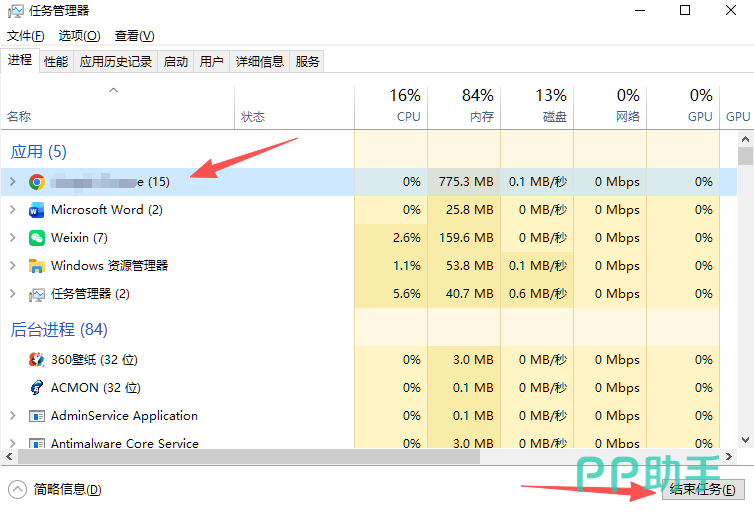This screenshot has height=514, width=754.
Task: Switch to the 启动 tab
Action: pos(176,62)
